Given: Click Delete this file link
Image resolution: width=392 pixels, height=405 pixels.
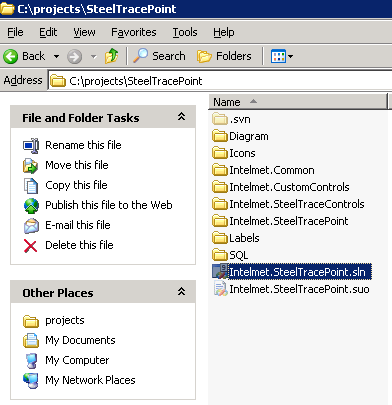Looking at the screenshot, I should [79, 245].
